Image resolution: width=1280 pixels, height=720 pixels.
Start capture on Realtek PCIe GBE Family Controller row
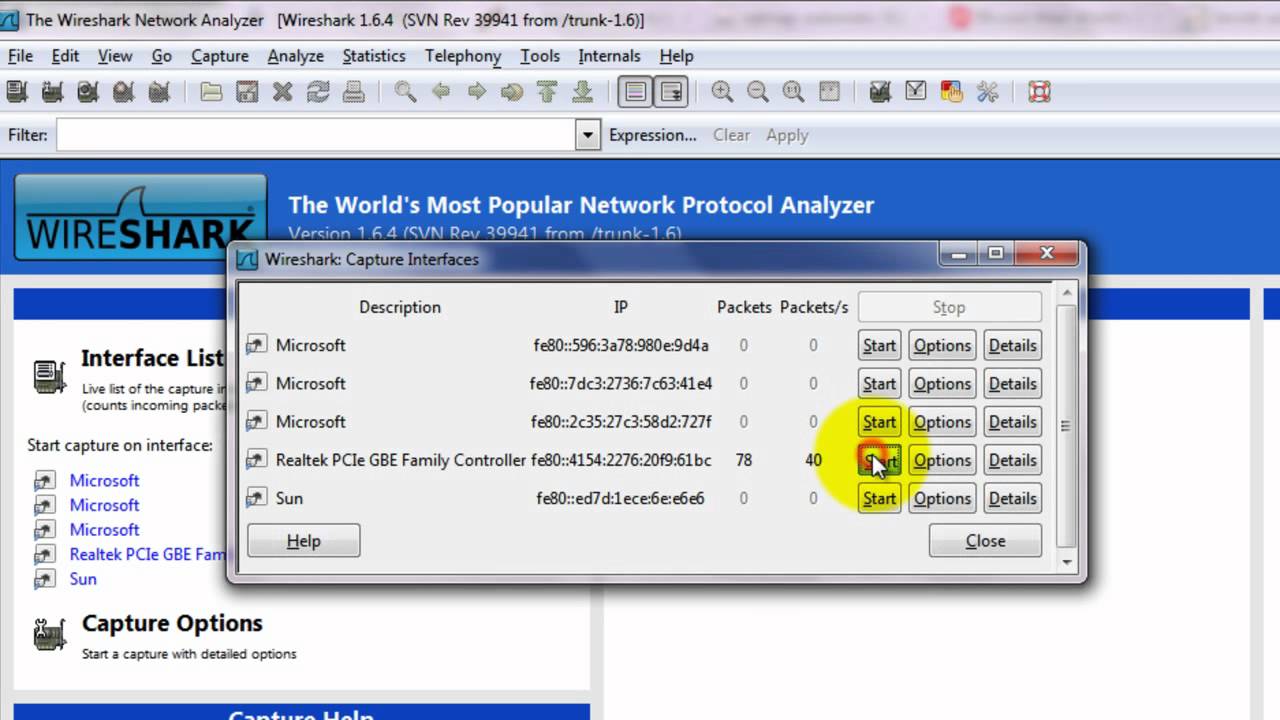click(879, 460)
